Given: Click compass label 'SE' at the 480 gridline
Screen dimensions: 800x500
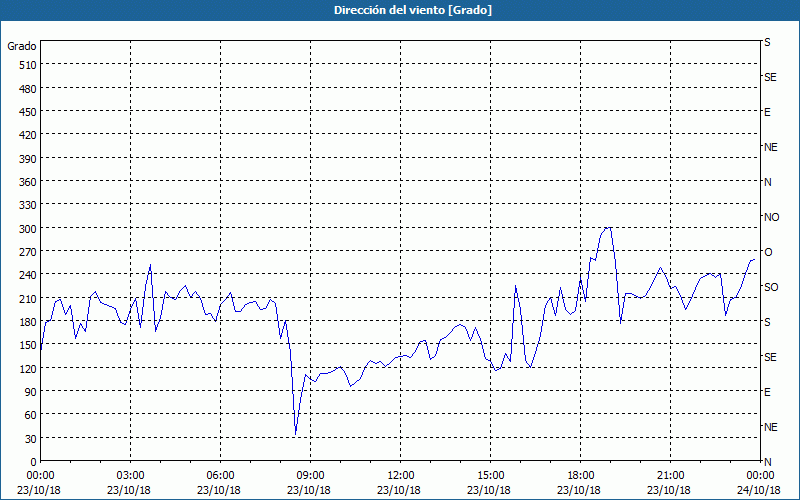Looking at the screenshot, I should (x=770, y=77).
